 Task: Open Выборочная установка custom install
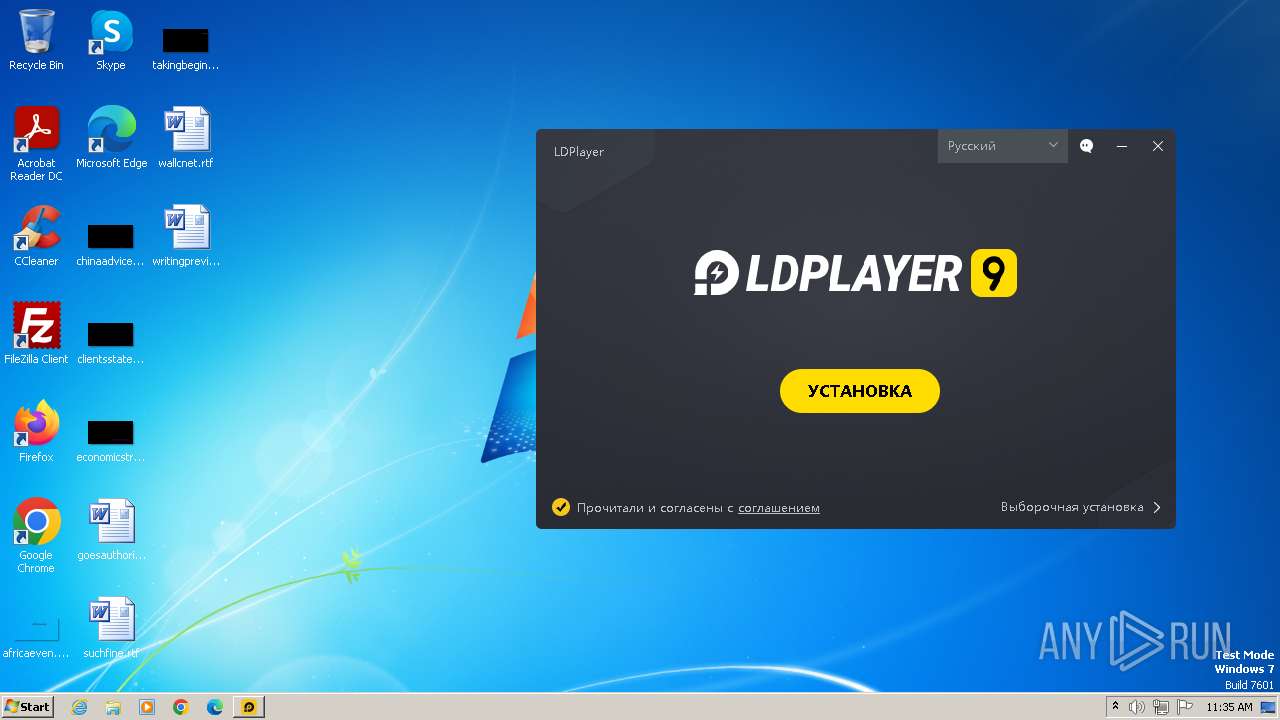point(1081,507)
